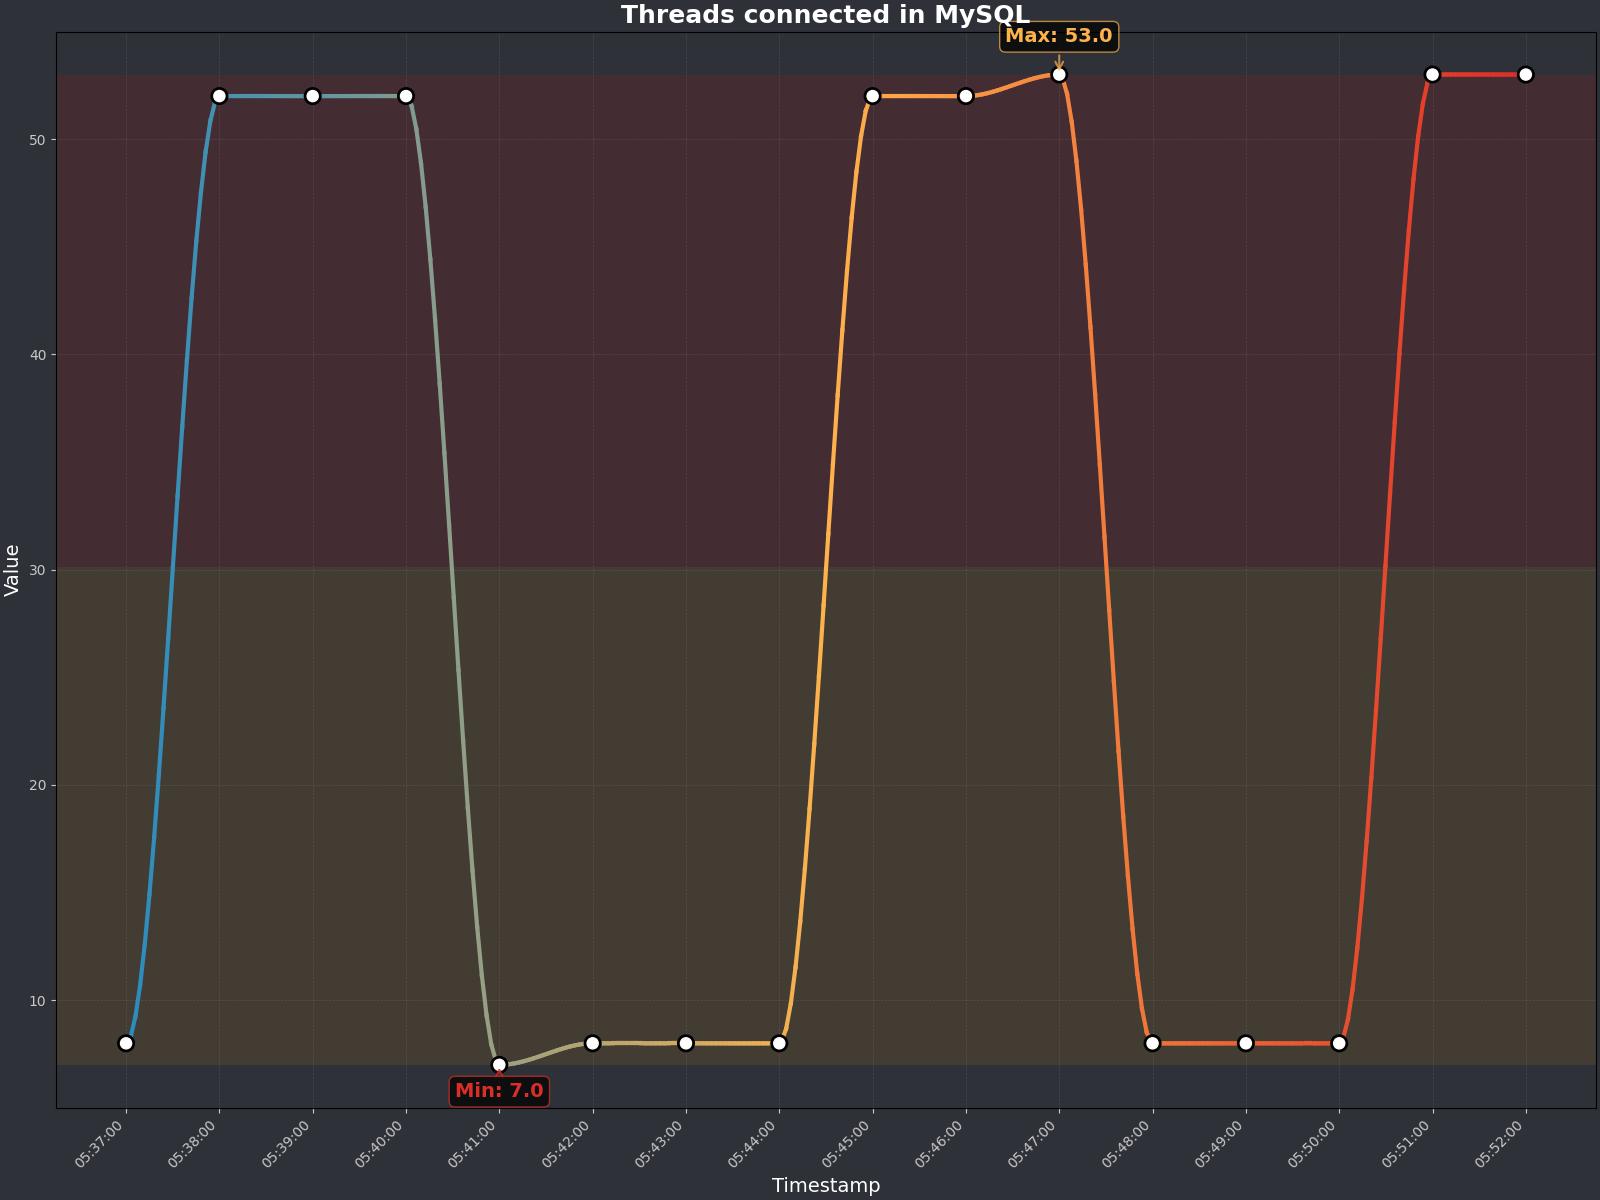Select the data point at 05:45:00
Image resolution: width=1600 pixels, height=1200 pixels.
click(872, 96)
